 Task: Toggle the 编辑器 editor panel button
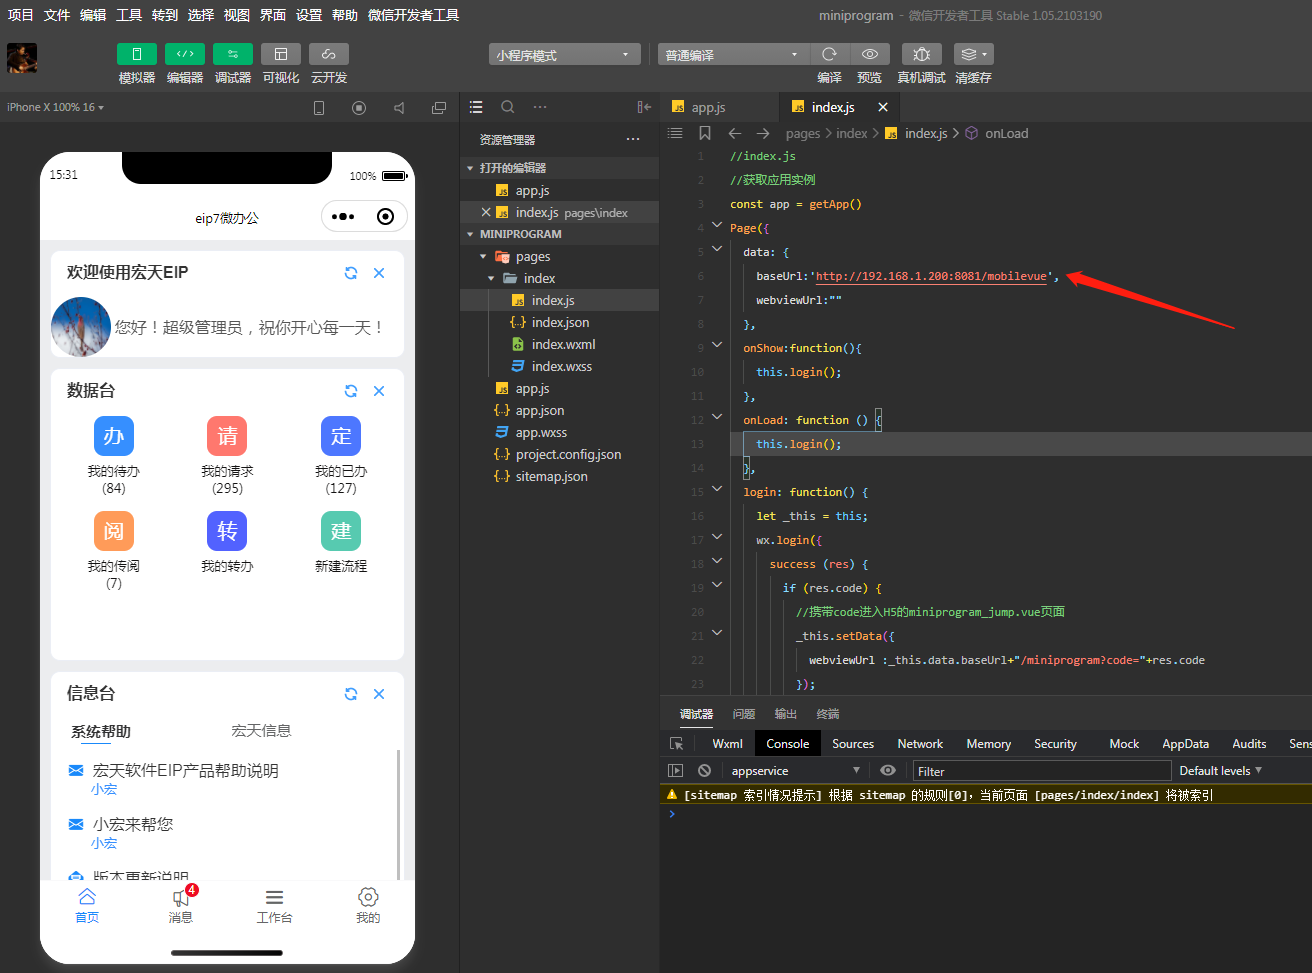(x=185, y=55)
